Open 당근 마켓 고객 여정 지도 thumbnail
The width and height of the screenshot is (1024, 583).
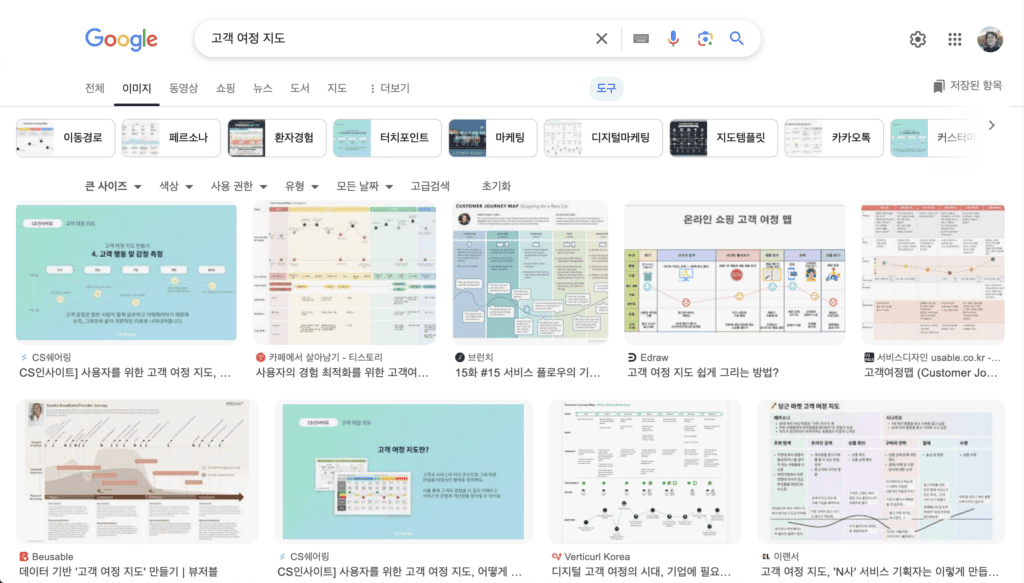pyautogui.click(x=881, y=471)
